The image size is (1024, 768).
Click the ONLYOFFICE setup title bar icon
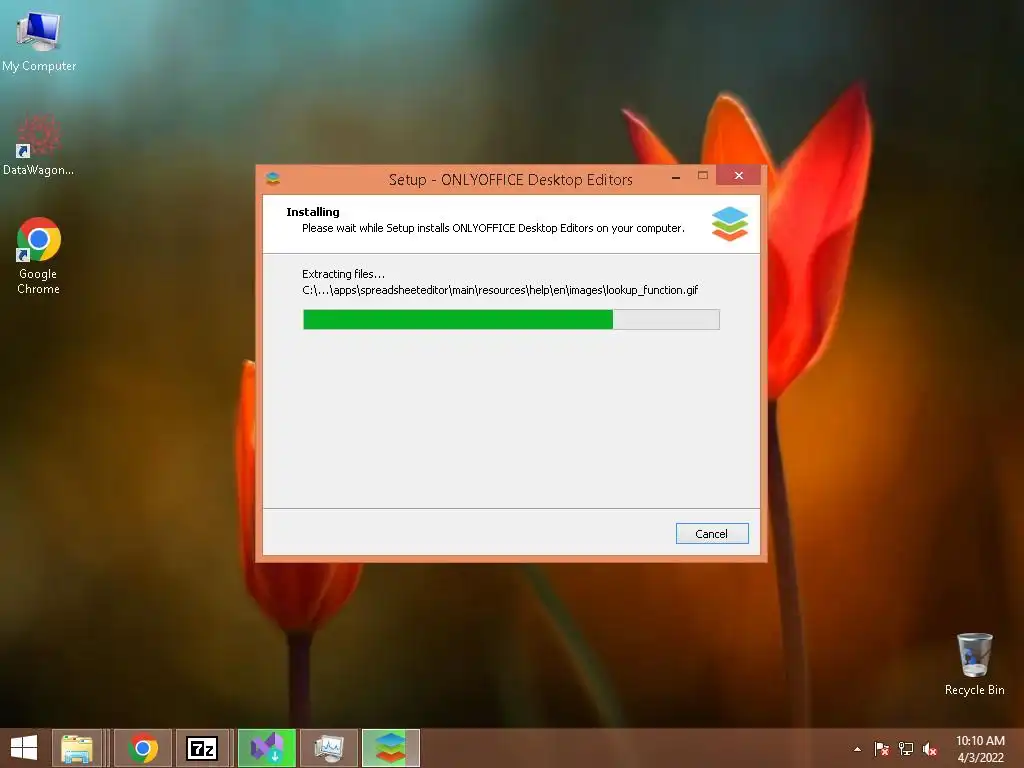(273, 178)
